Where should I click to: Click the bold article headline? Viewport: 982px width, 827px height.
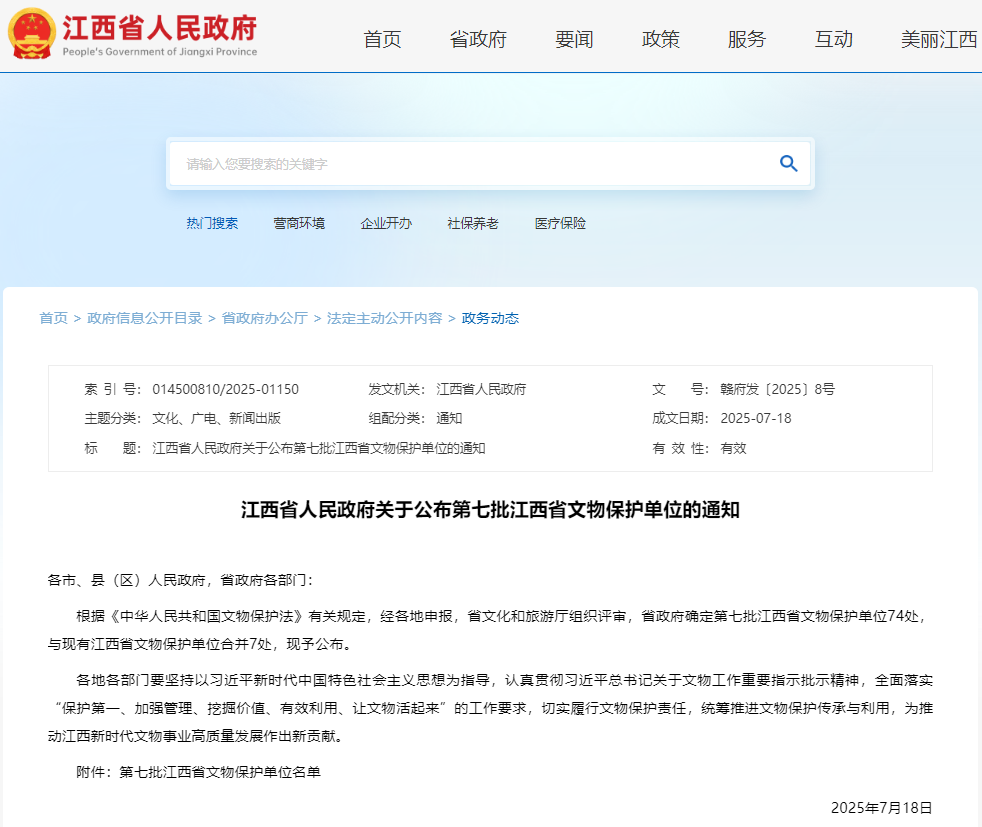pyautogui.click(x=490, y=510)
